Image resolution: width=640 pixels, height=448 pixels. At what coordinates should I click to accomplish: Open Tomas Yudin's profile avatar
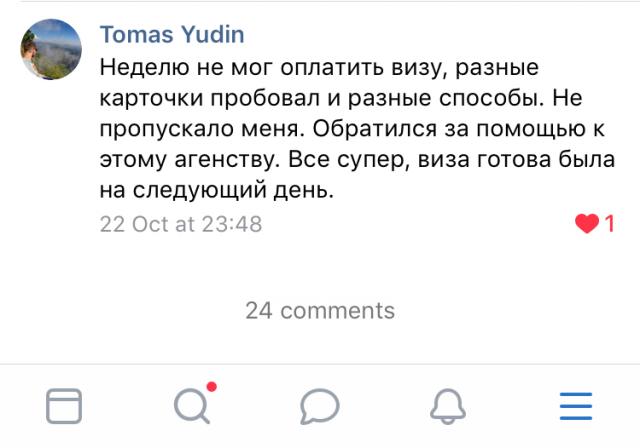coord(52,49)
